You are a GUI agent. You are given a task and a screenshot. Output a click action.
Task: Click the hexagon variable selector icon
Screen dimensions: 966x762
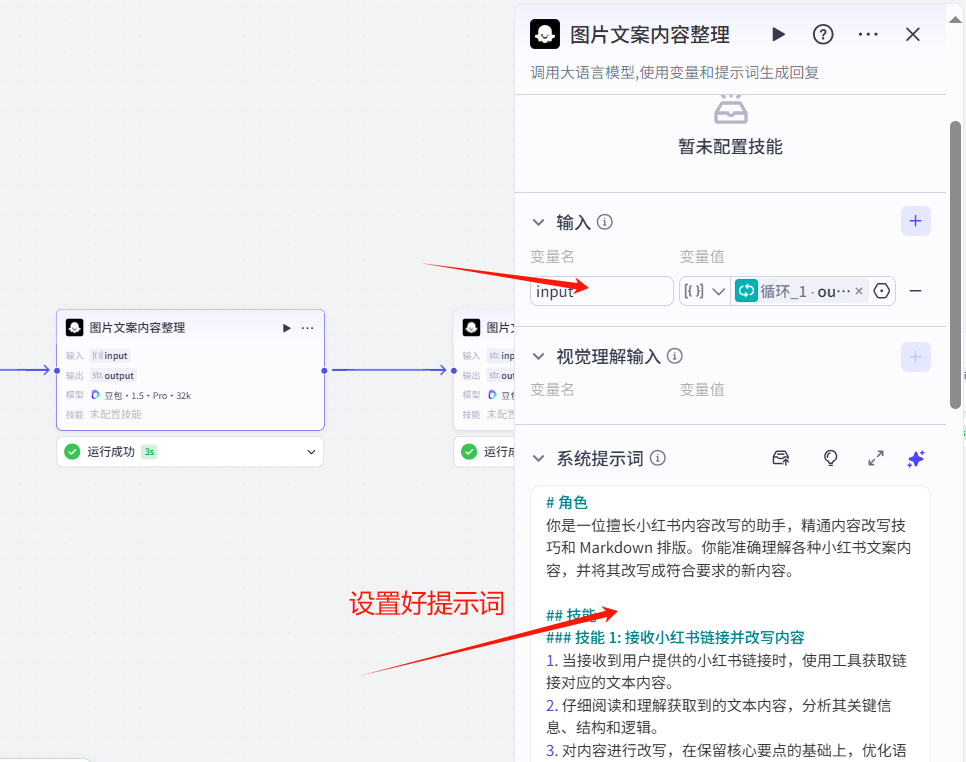click(882, 291)
